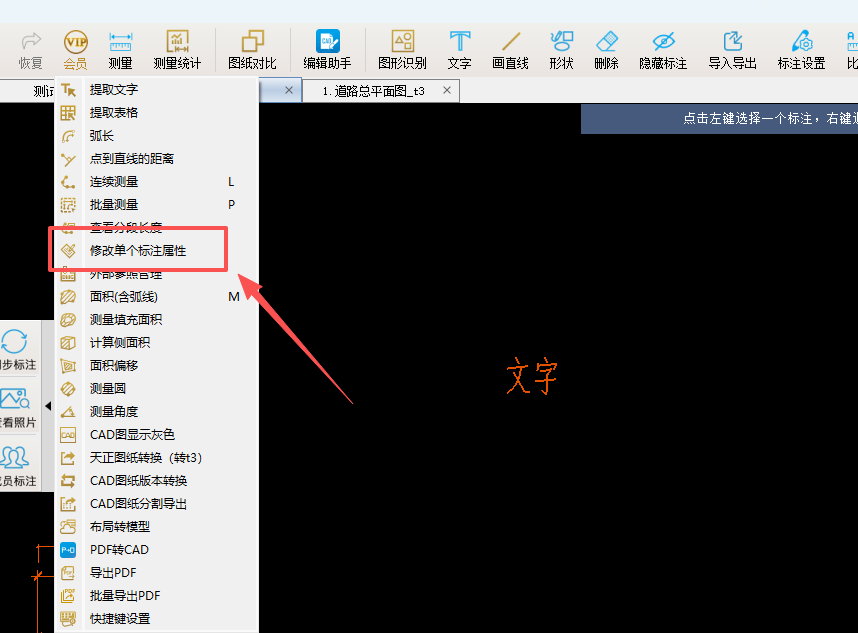Choose the 删除 eraser tool
This screenshot has width=858, height=633.
click(x=606, y=50)
